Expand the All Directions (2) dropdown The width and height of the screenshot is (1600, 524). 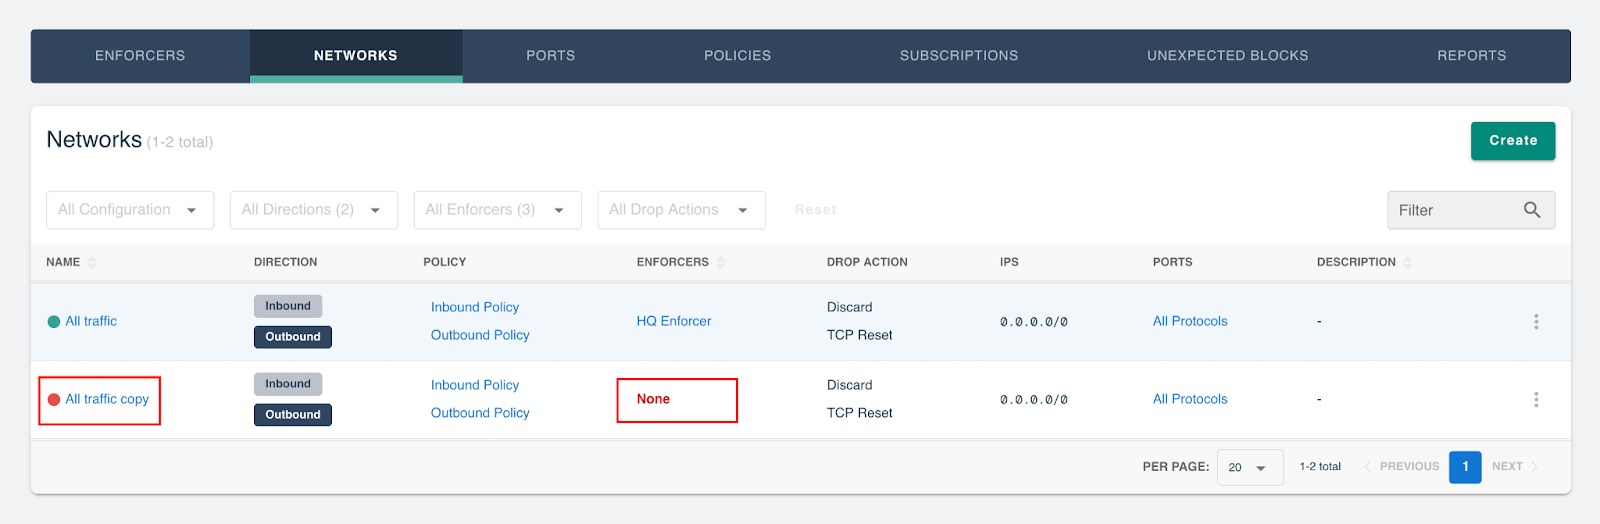coord(314,210)
